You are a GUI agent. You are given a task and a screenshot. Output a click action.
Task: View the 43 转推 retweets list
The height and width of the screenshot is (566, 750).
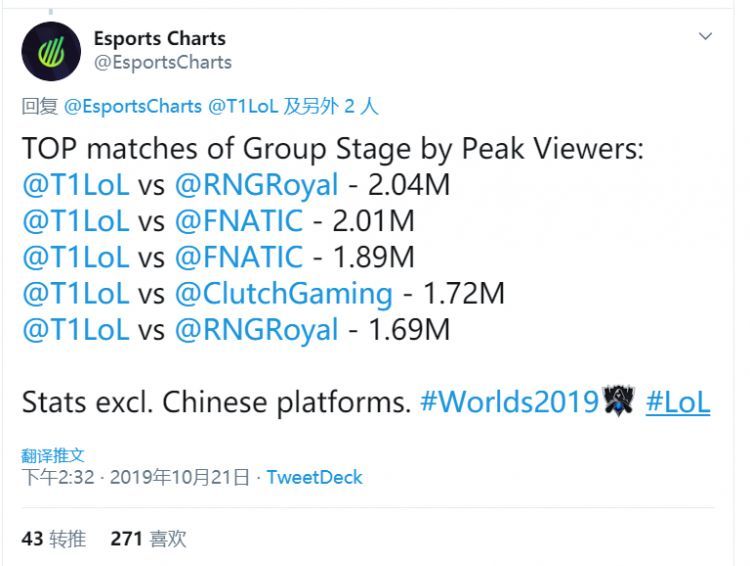(54, 539)
